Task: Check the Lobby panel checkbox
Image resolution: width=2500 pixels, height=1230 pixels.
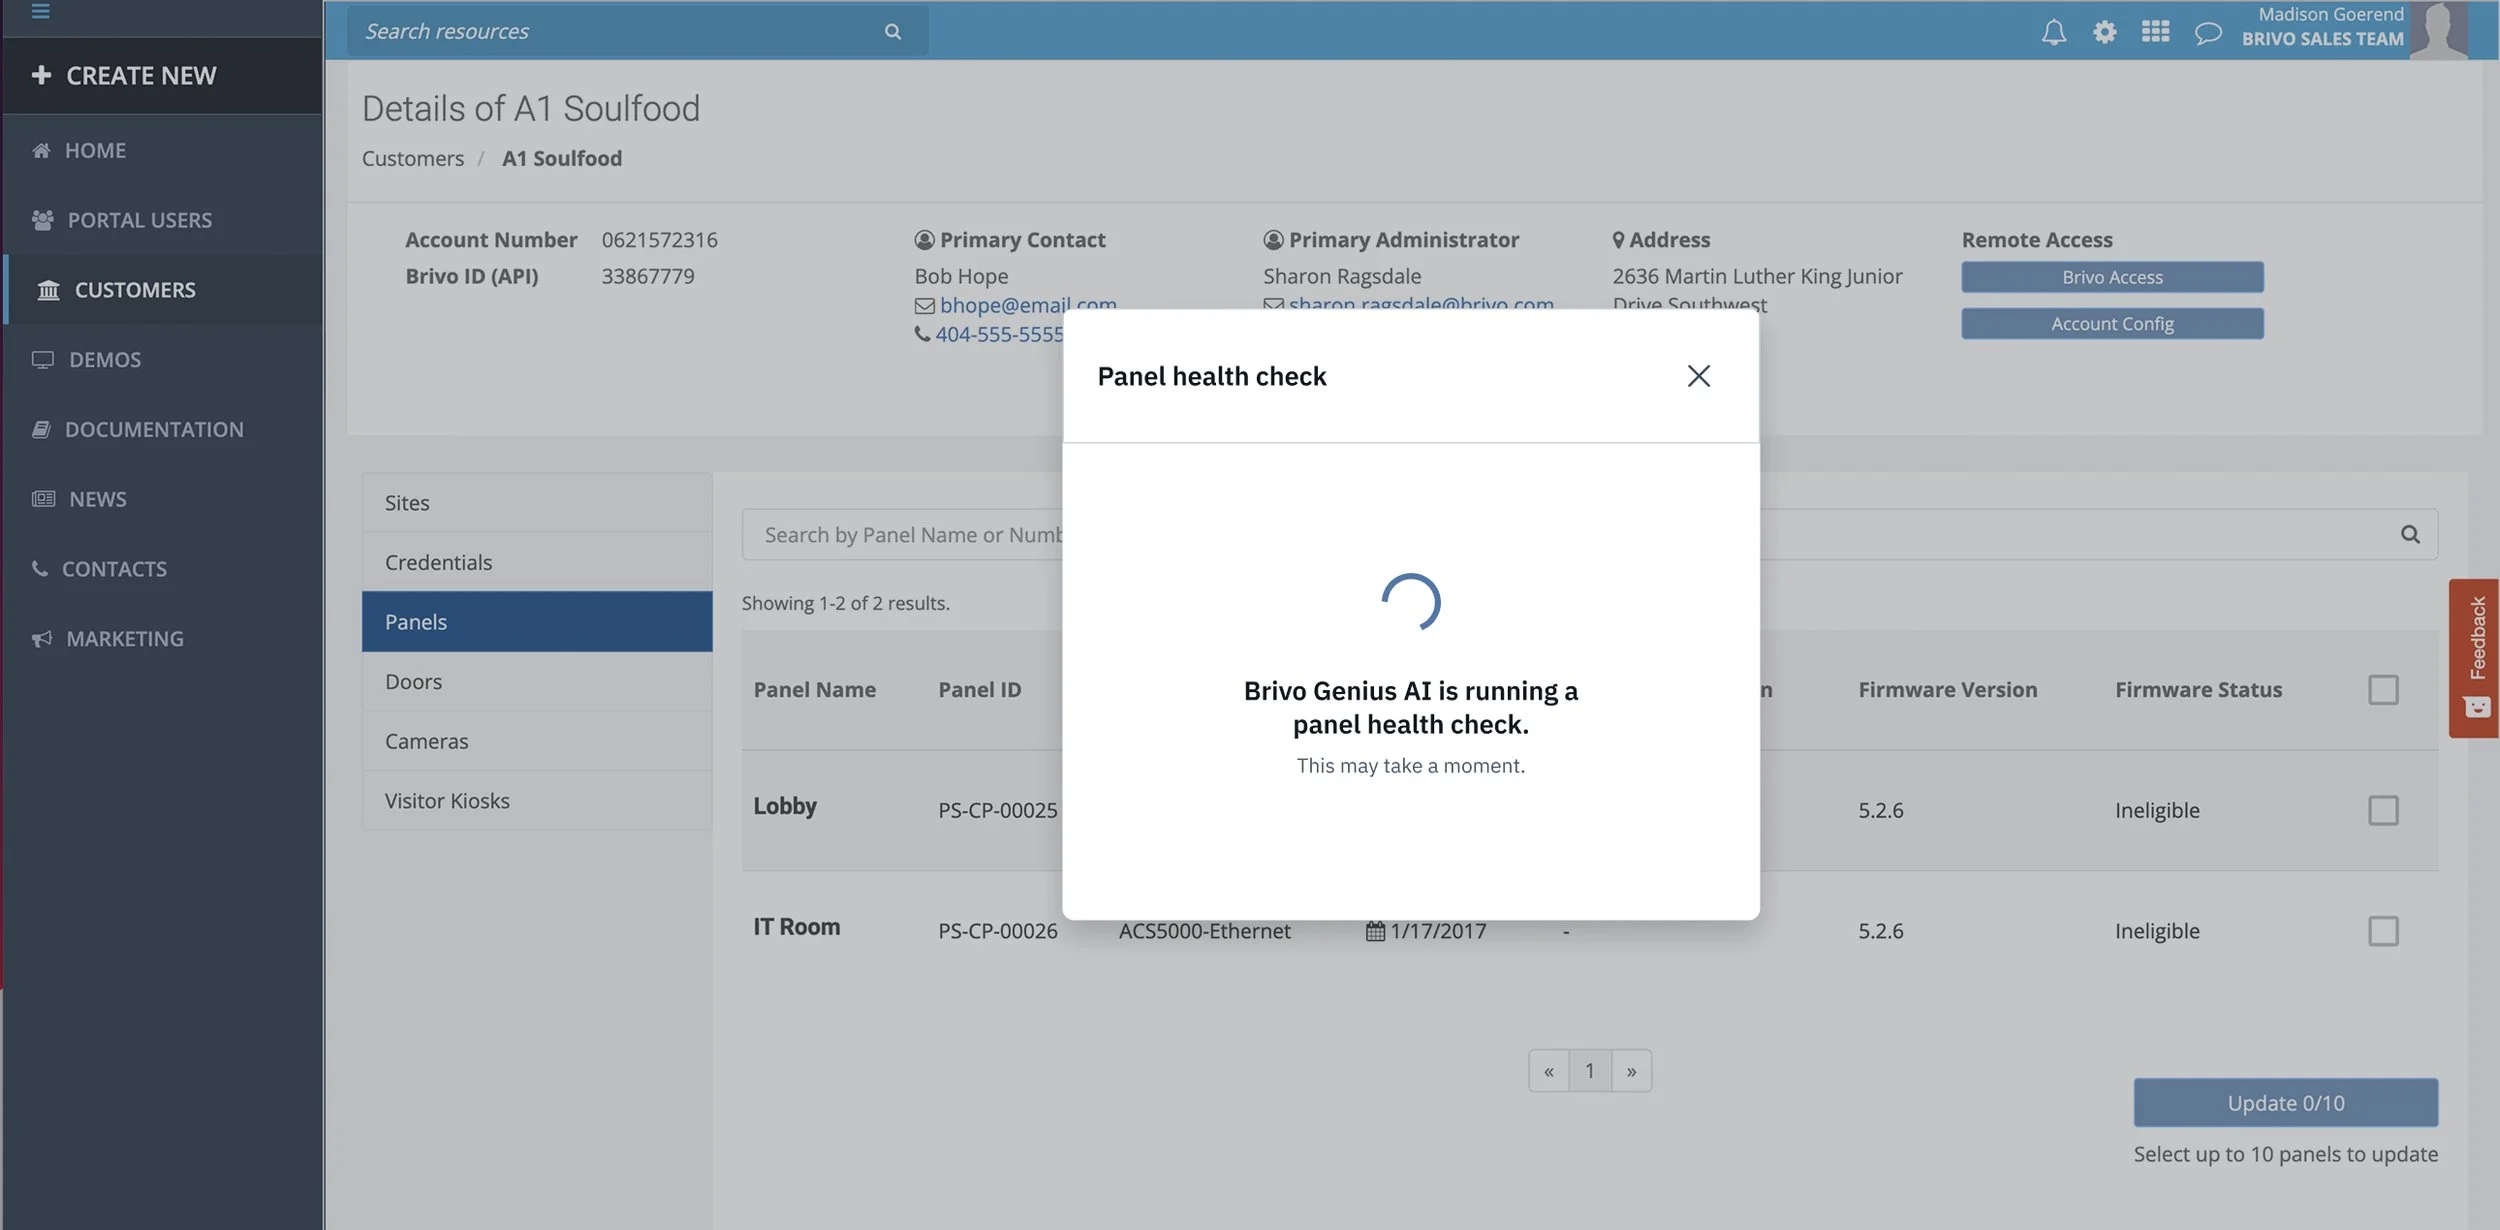Action: pyautogui.click(x=2383, y=810)
